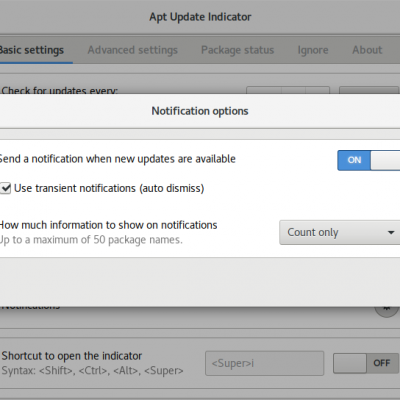
Task: Click the <Super>i shortcut input field
Action: tap(264, 363)
